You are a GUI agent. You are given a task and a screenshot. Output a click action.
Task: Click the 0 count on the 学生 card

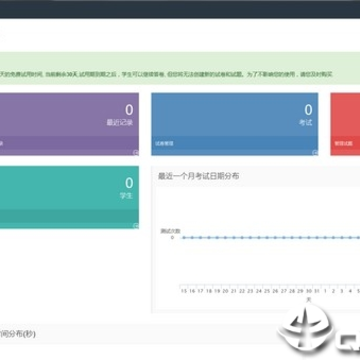[x=129, y=183]
